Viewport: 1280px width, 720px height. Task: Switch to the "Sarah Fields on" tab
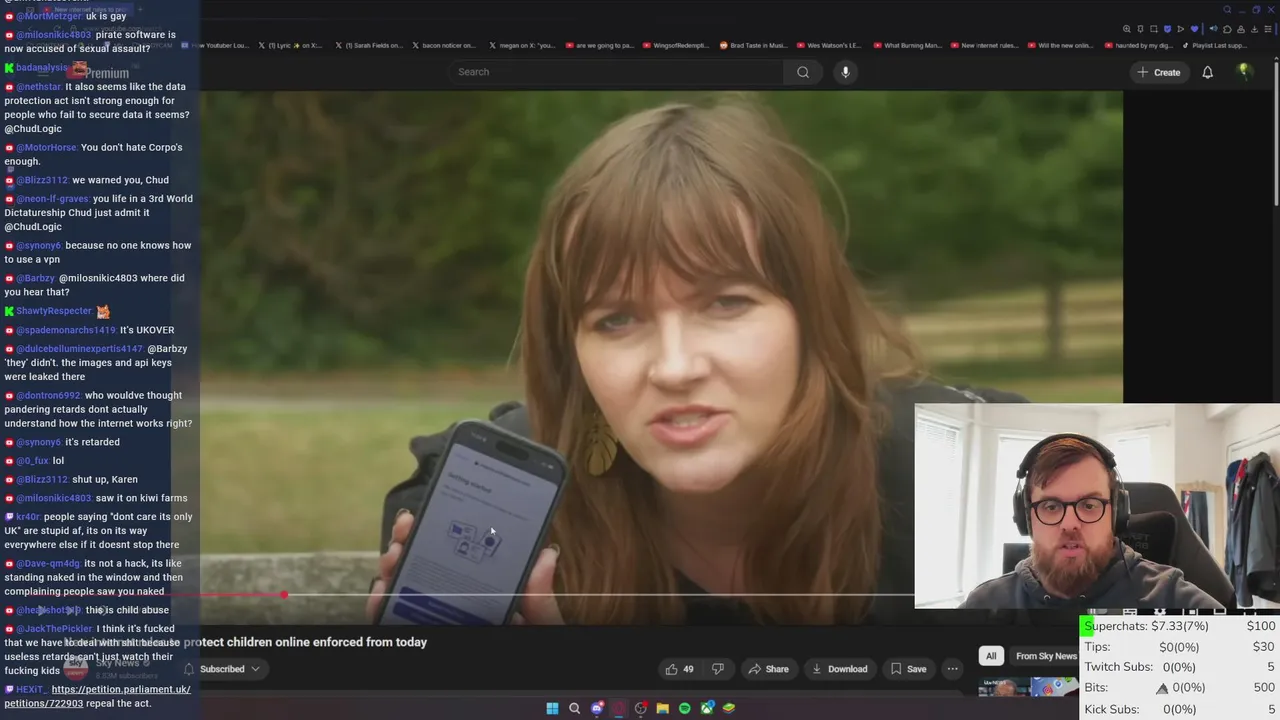click(368, 45)
